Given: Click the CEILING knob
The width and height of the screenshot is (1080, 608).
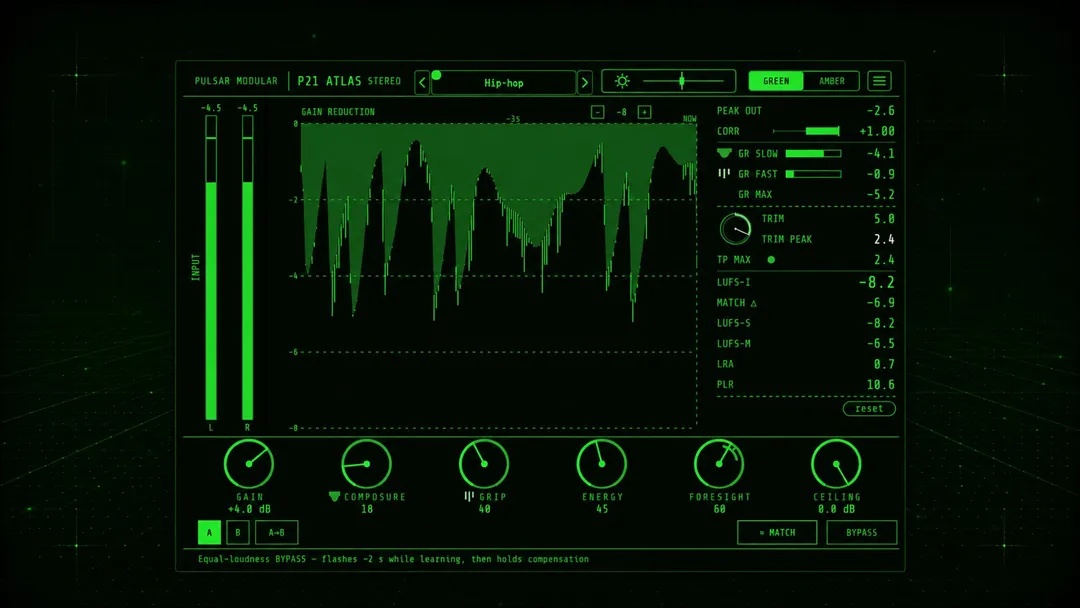Looking at the screenshot, I should (836, 464).
